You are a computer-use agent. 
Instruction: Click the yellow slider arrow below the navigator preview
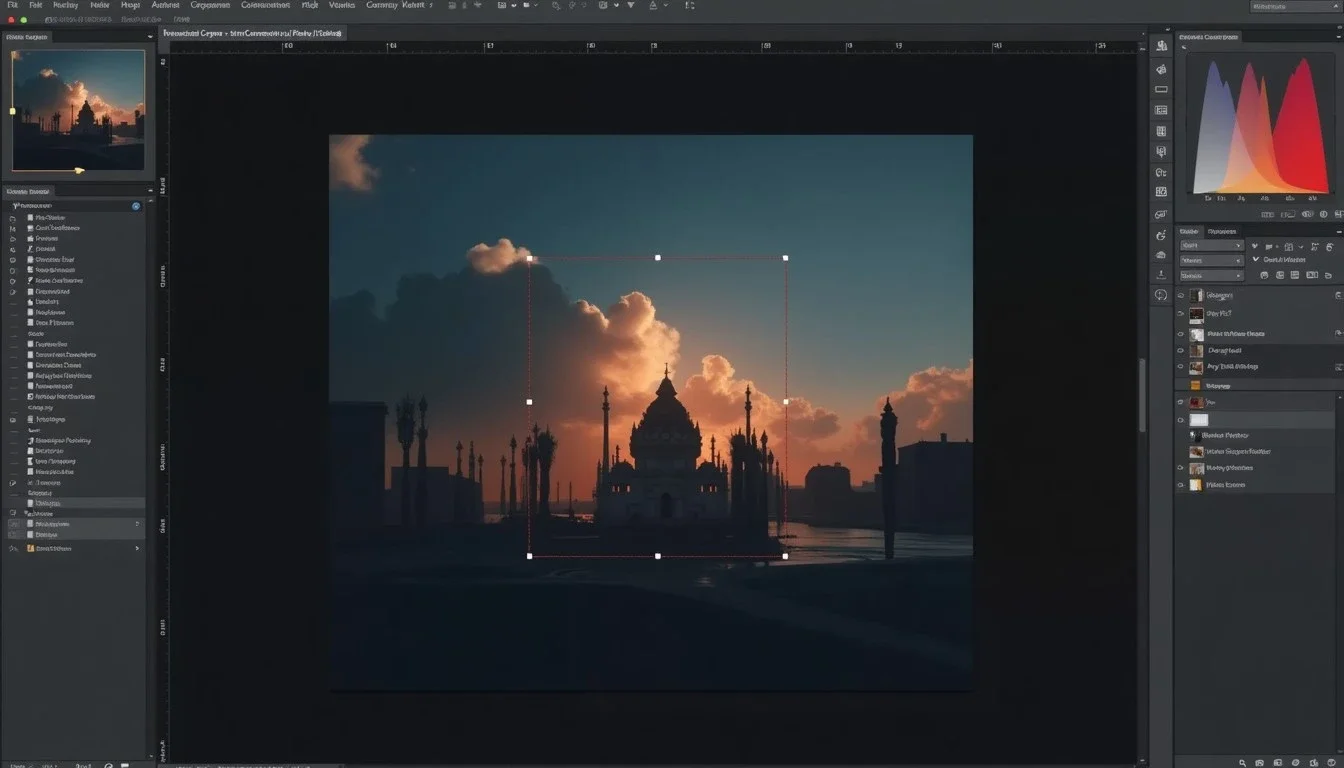pos(79,171)
